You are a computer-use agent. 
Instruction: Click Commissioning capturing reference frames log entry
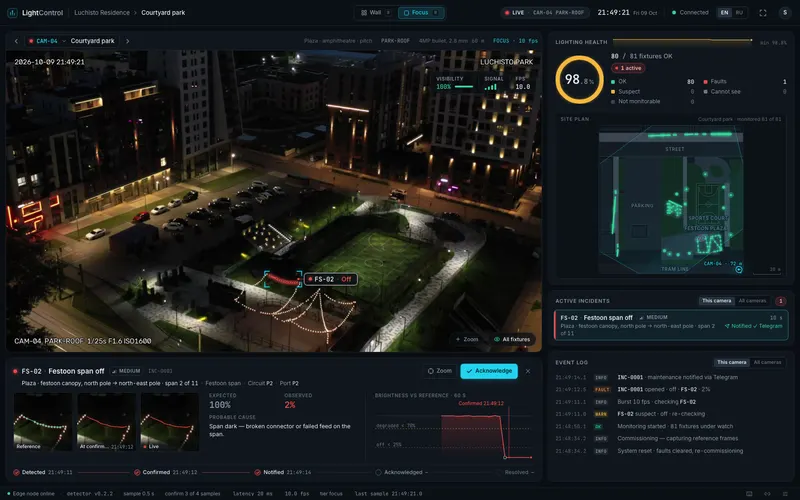[x=671, y=439]
